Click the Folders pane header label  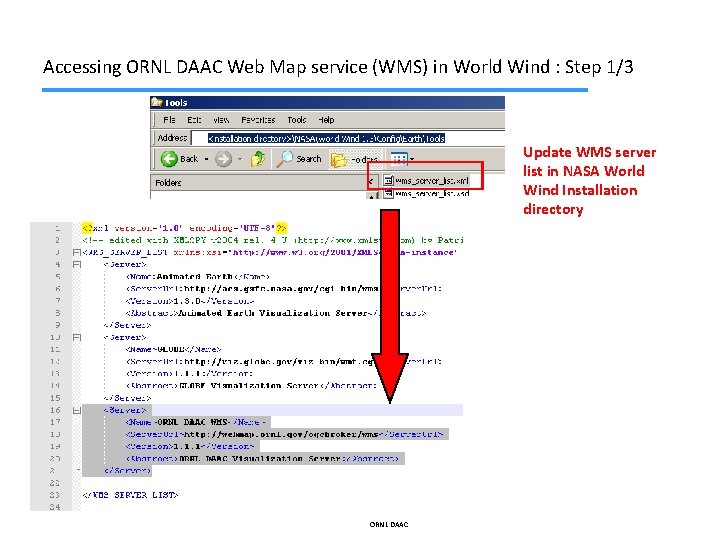[168, 183]
